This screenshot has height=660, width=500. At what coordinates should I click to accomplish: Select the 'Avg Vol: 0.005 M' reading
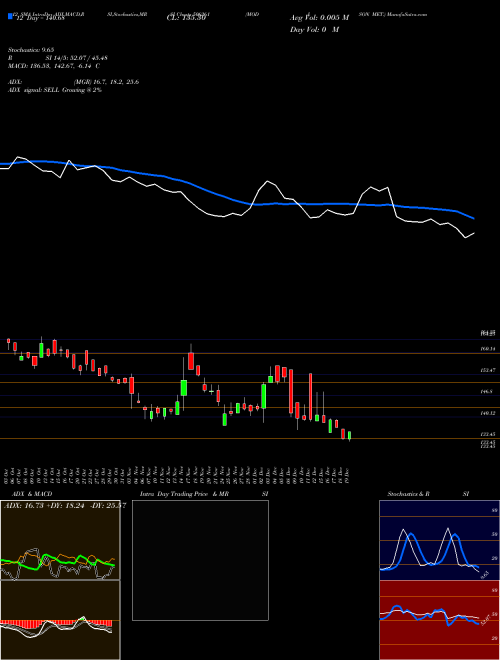coord(319,18)
